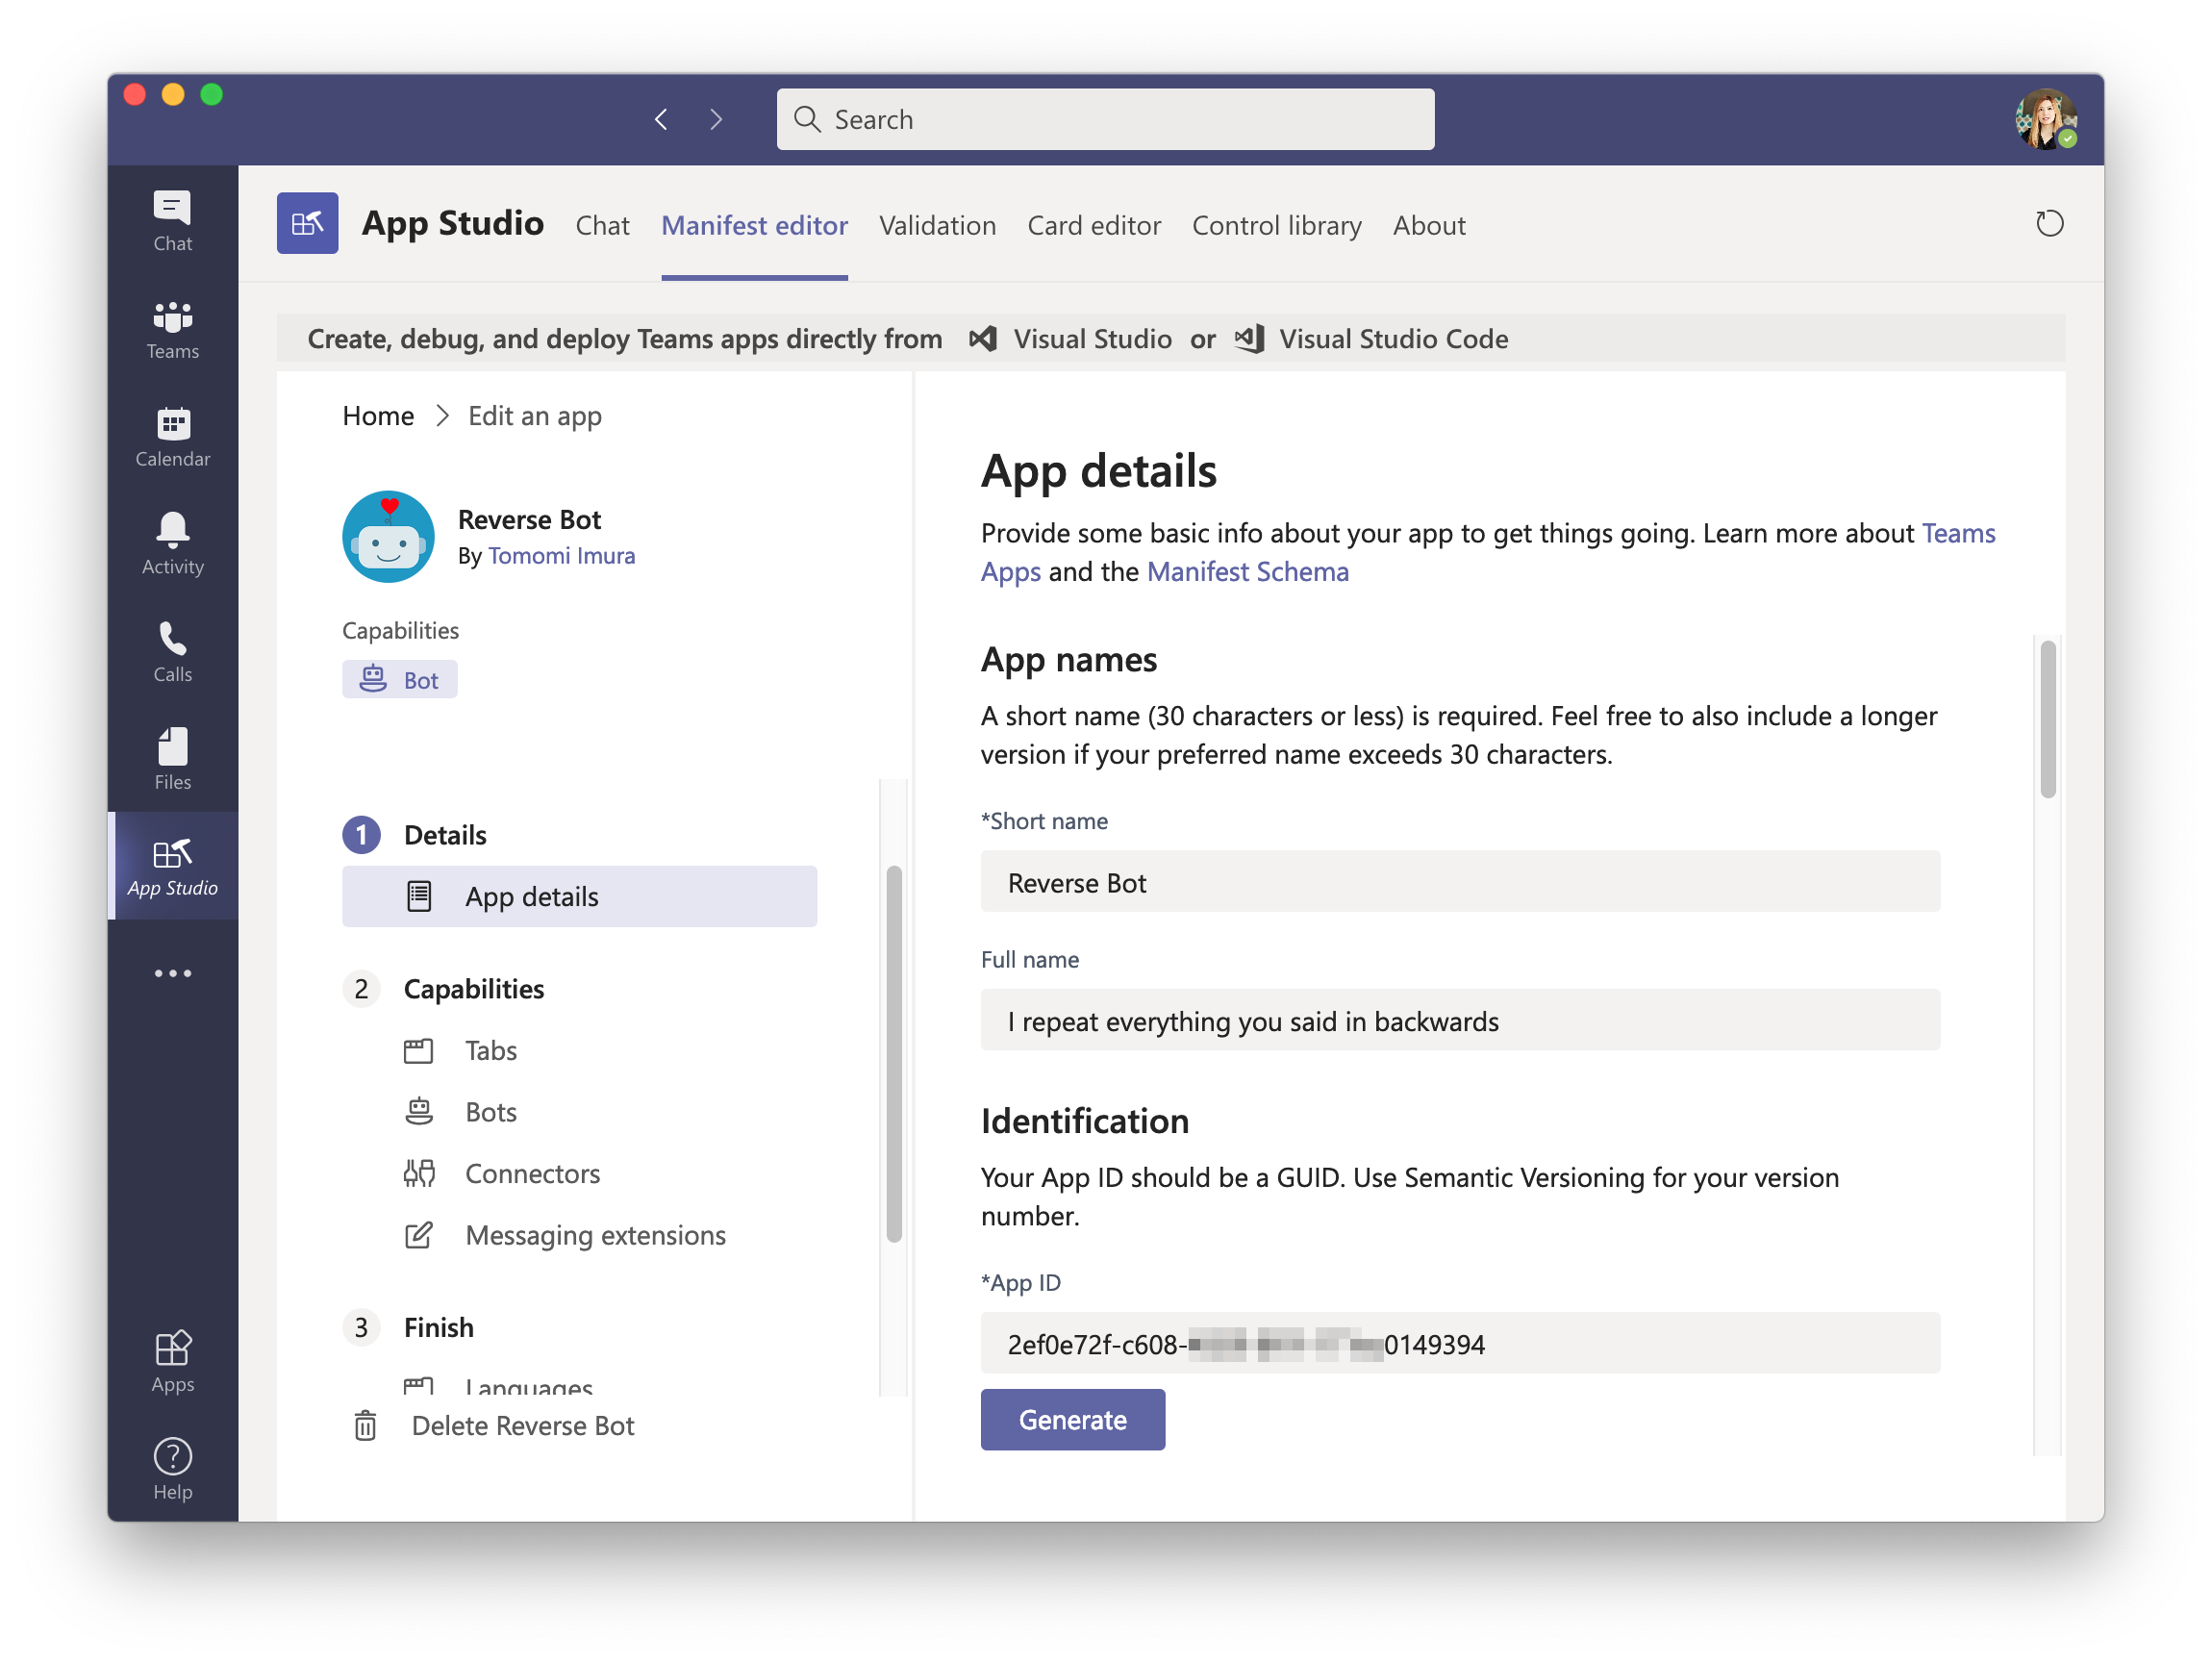2212x1664 pixels.
Task: Open the Apps icon in the sidebar
Action: 171,1360
